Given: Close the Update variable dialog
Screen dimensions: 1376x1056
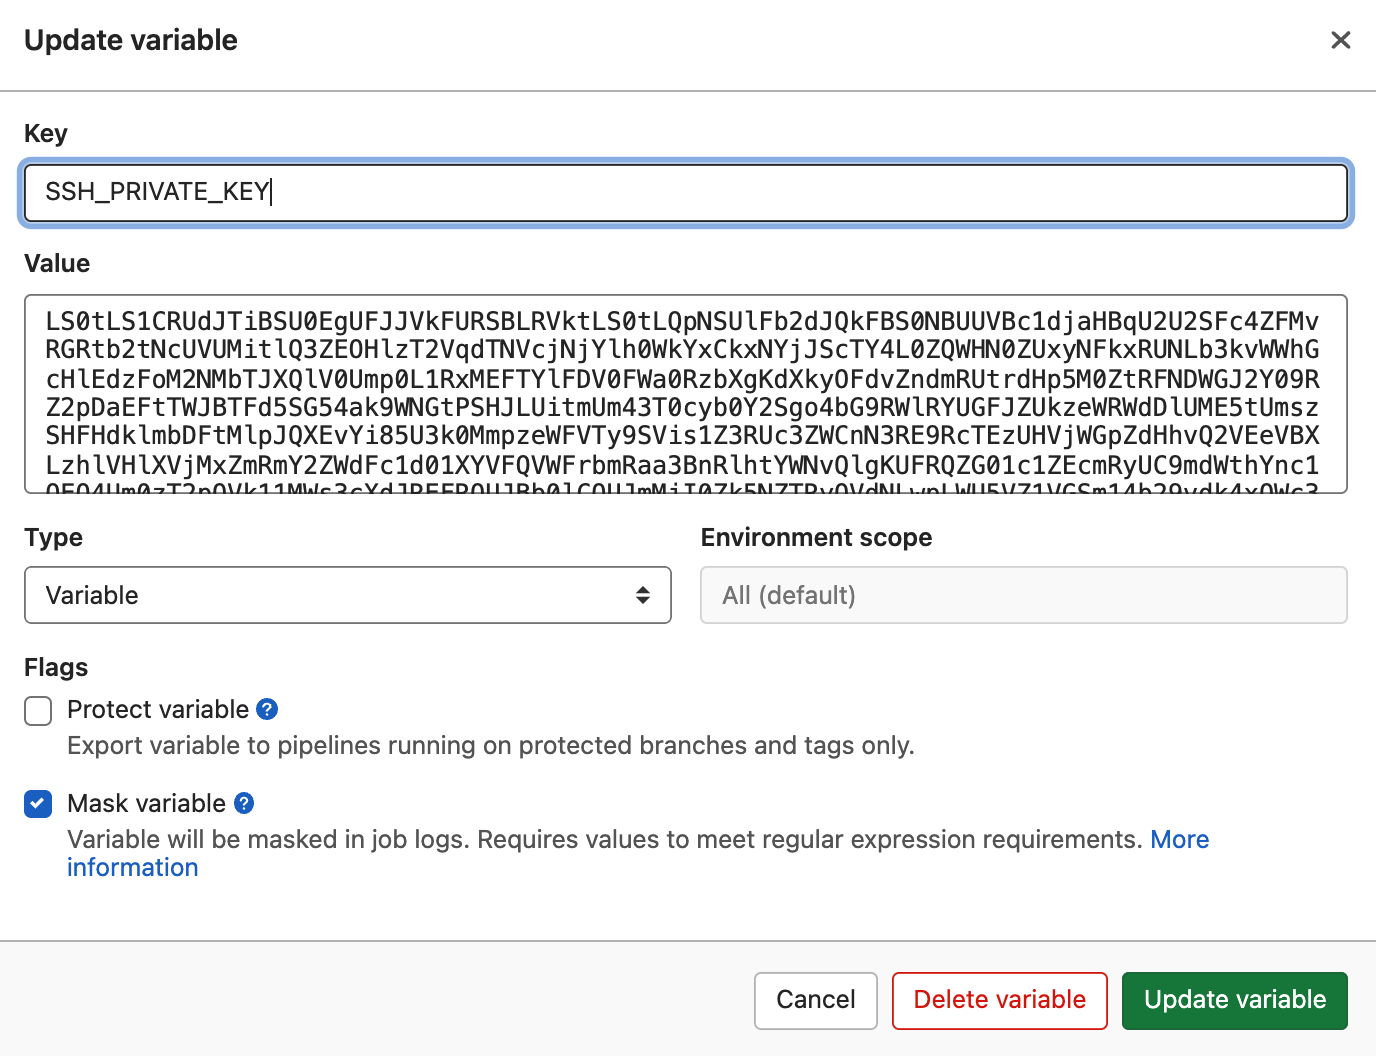Looking at the screenshot, I should point(1340,40).
